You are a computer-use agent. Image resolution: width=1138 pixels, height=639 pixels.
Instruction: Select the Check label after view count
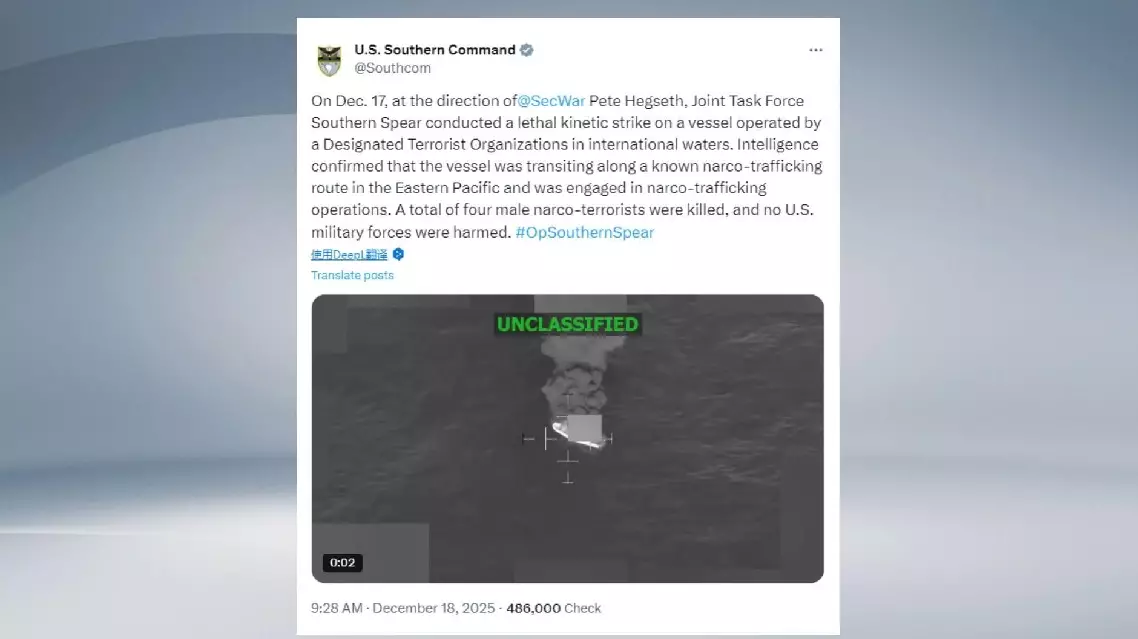tap(583, 608)
